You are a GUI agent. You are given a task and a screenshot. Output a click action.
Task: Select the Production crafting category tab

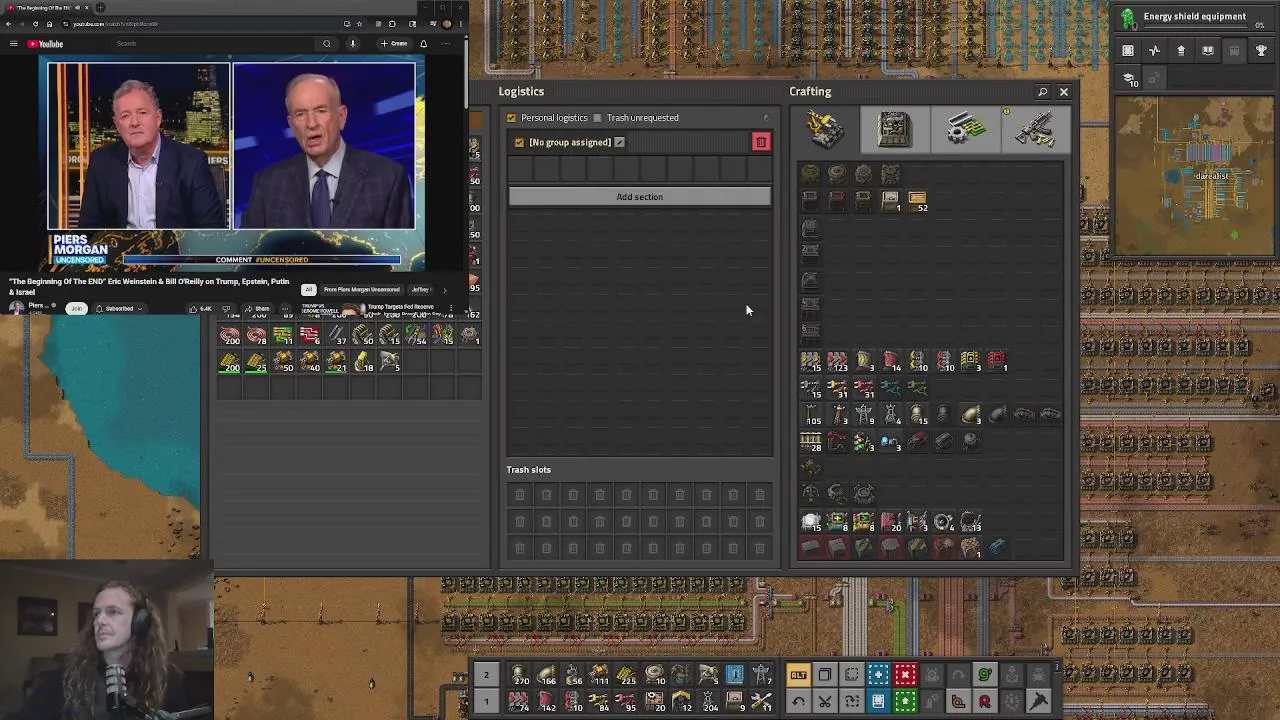point(895,130)
